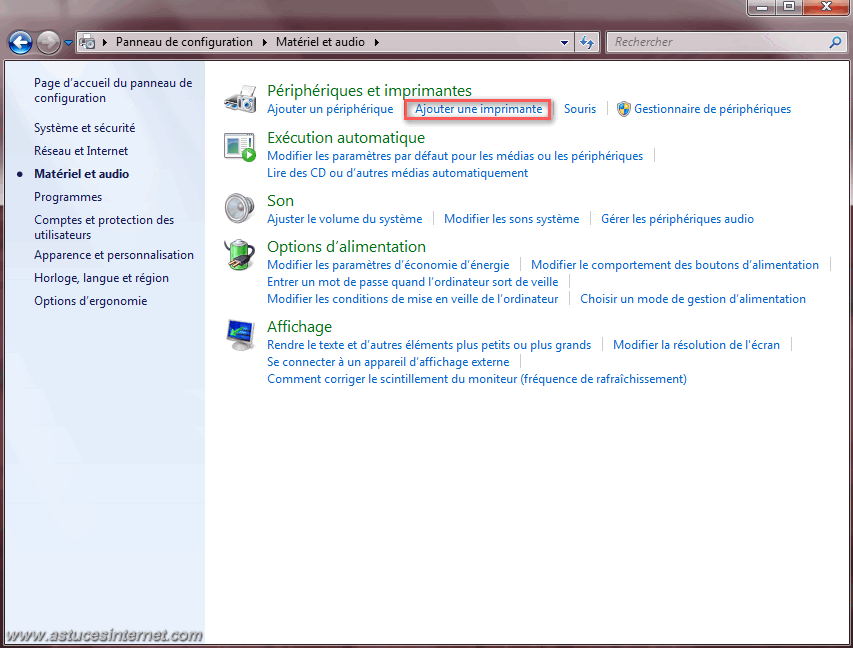Image resolution: width=853 pixels, height=648 pixels.
Task: Click the Control Panel icon in address bar
Action: 87,42
